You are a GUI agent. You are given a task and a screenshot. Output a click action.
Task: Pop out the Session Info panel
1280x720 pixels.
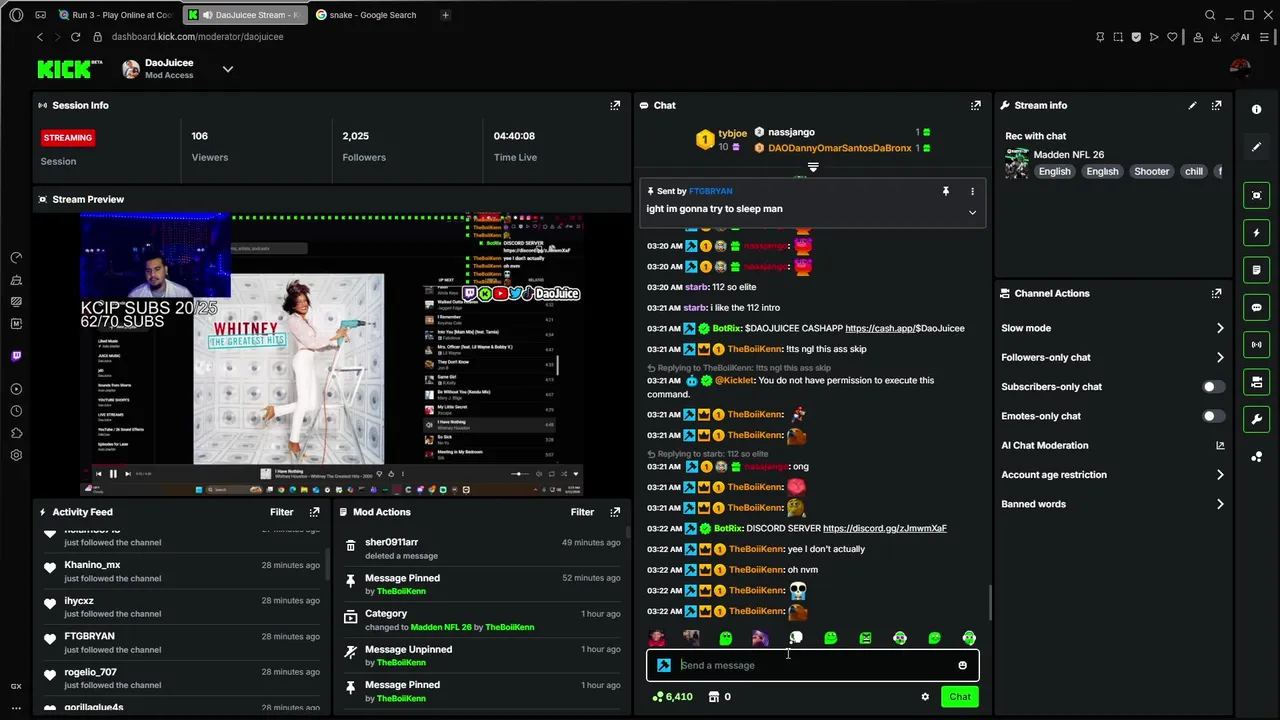[615, 105]
